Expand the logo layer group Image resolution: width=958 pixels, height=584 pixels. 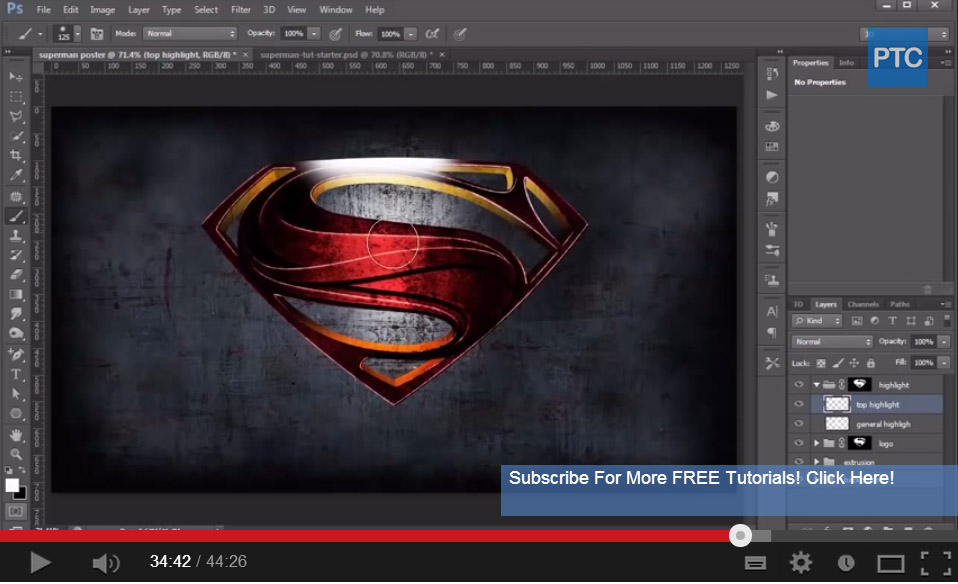click(816, 443)
